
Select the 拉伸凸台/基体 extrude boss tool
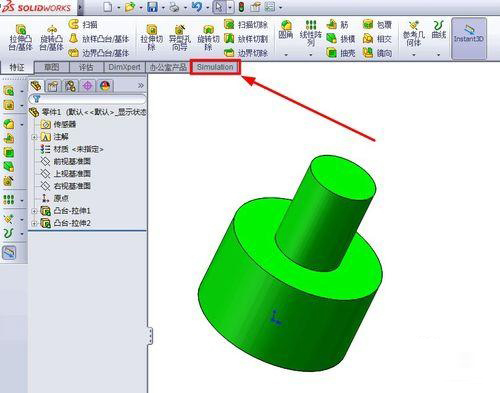tap(20, 37)
